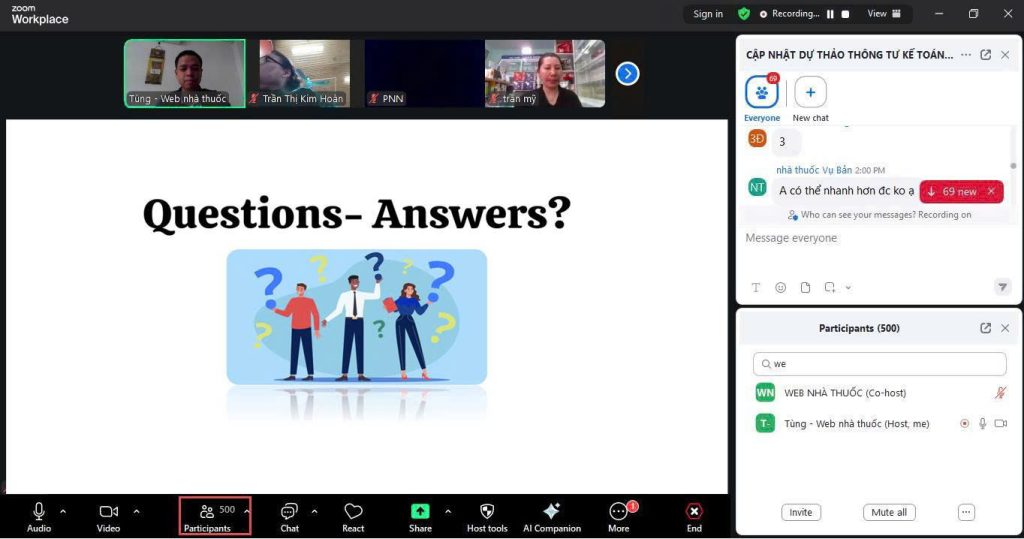1024x539 pixels.
Task: Click the emoji icon in chat
Action: tap(780, 287)
